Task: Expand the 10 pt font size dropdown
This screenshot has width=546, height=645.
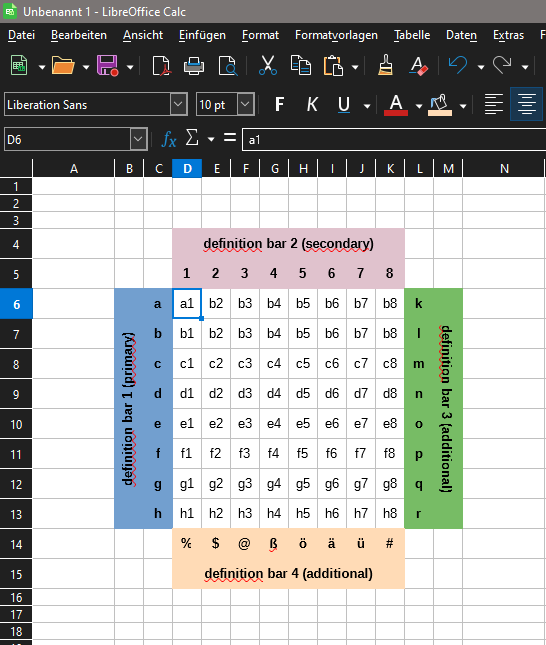Action: point(246,104)
